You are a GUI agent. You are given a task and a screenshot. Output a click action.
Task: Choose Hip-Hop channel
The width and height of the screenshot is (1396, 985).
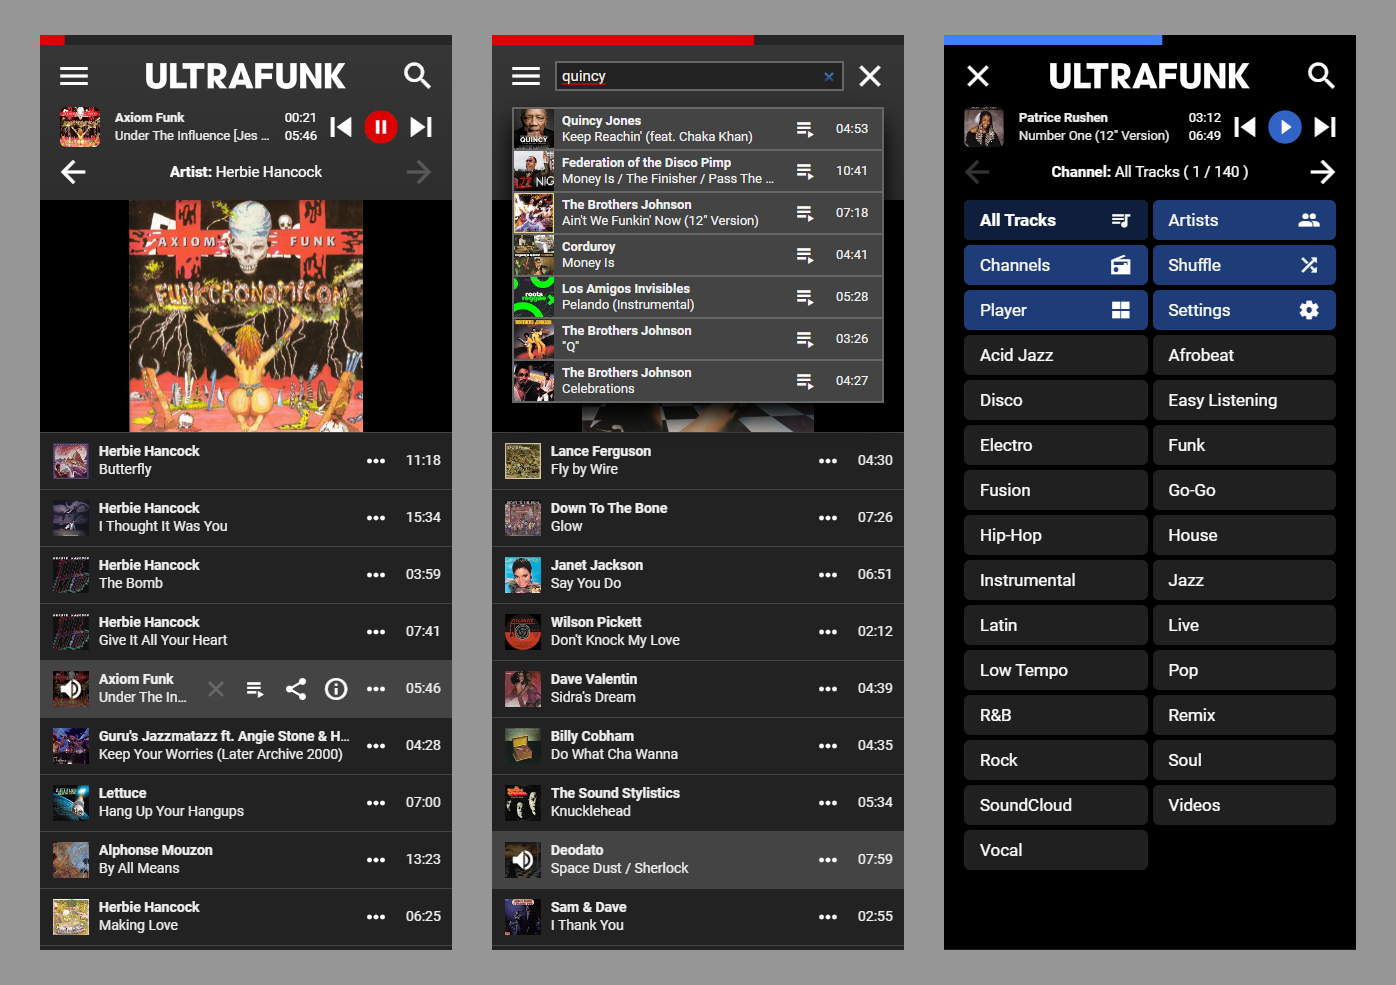click(x=1056, y=535)
